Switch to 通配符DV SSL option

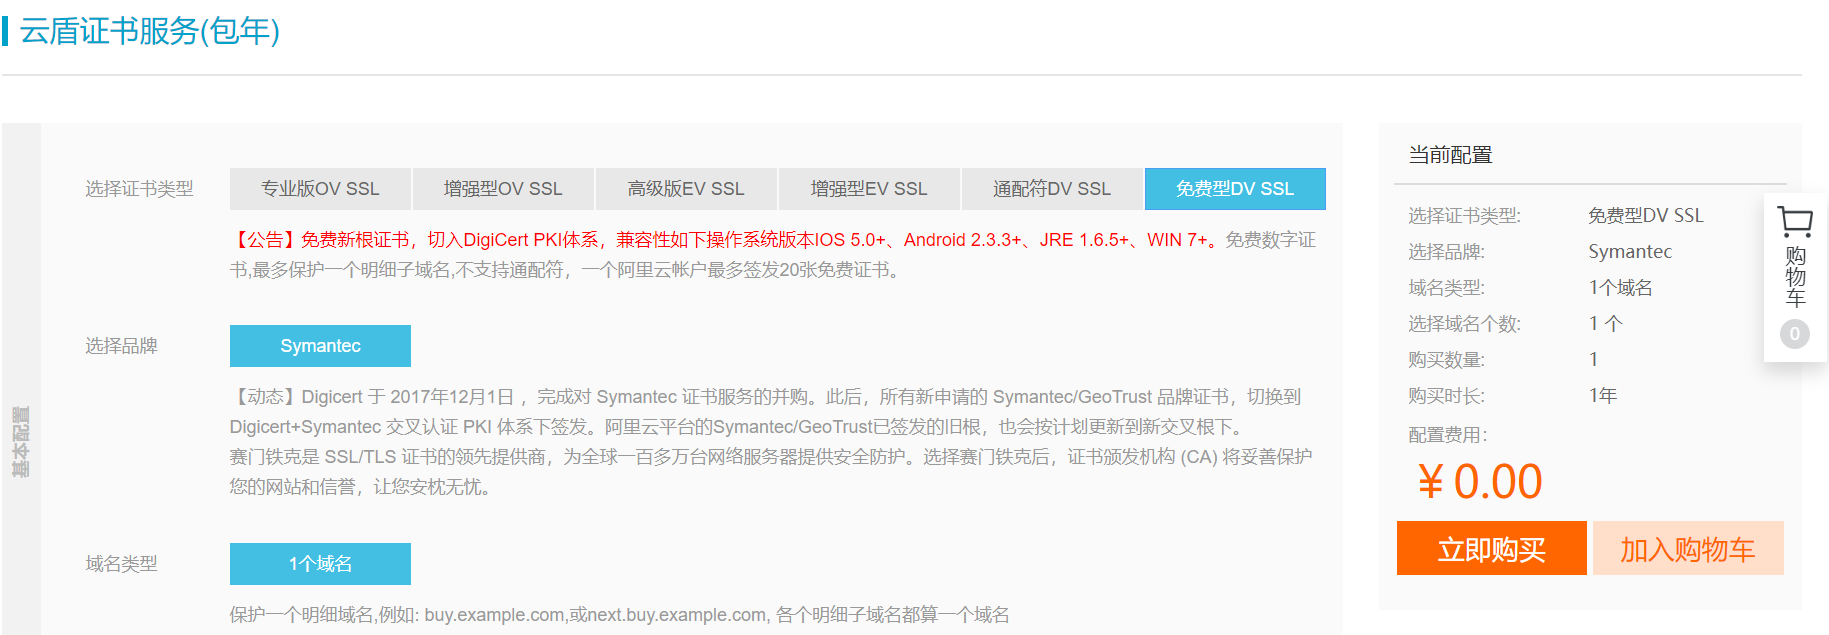pos(1052,189)
